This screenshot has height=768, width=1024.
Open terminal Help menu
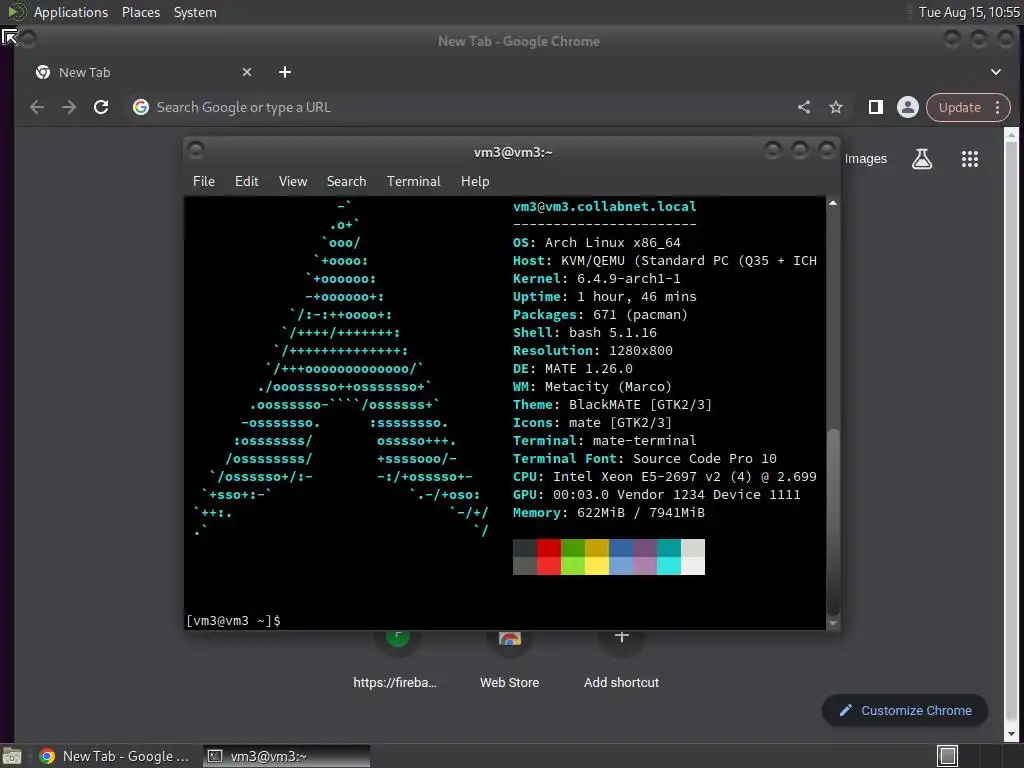tap(475, 181)
